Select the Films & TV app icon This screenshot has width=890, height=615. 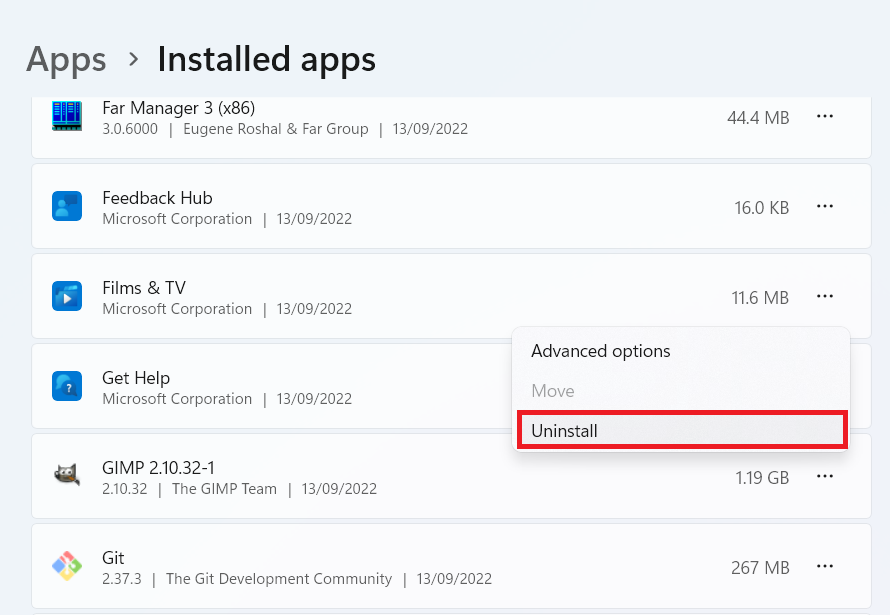[67, 297]
